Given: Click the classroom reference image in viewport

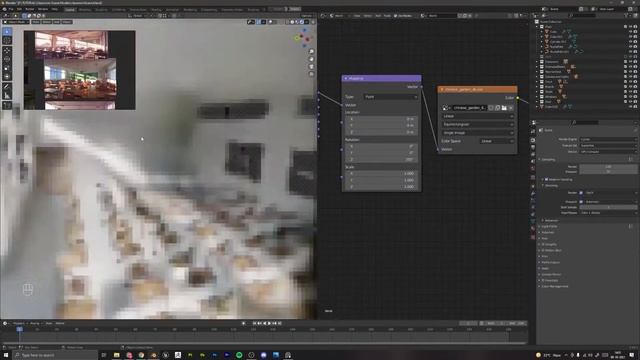Looking at the screenshot, I should [80, 70].
